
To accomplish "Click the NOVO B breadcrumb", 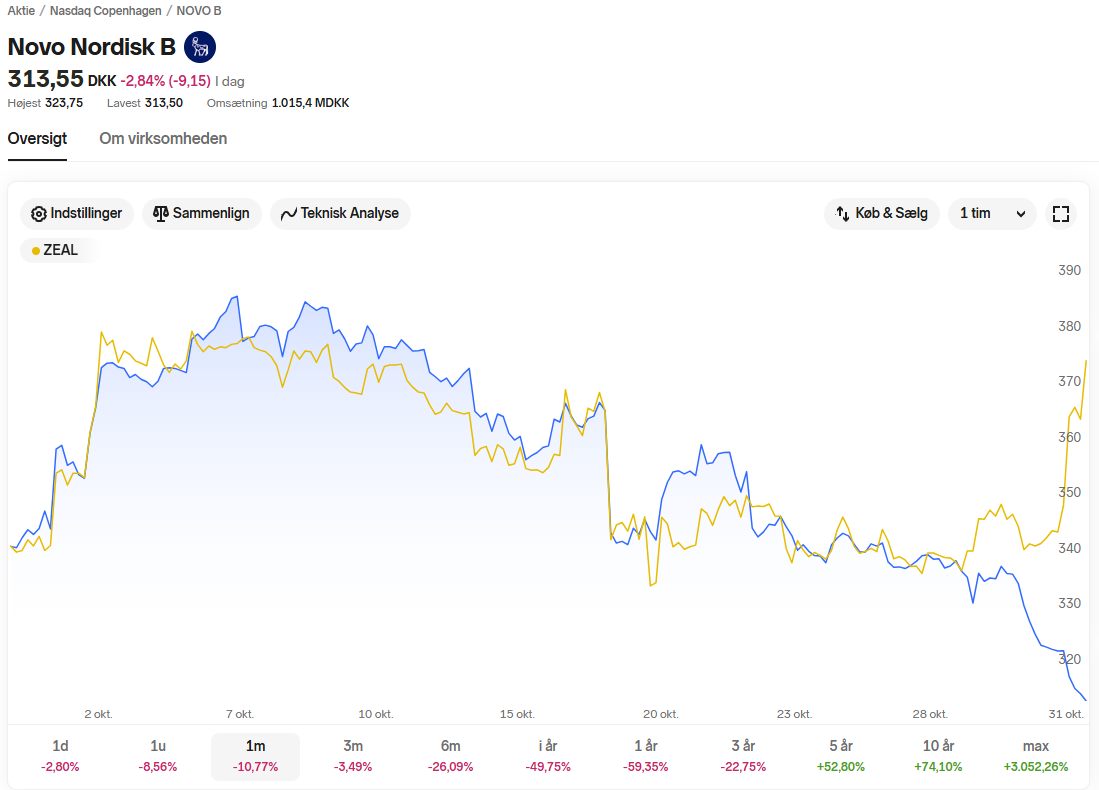I will click(199, 11).
